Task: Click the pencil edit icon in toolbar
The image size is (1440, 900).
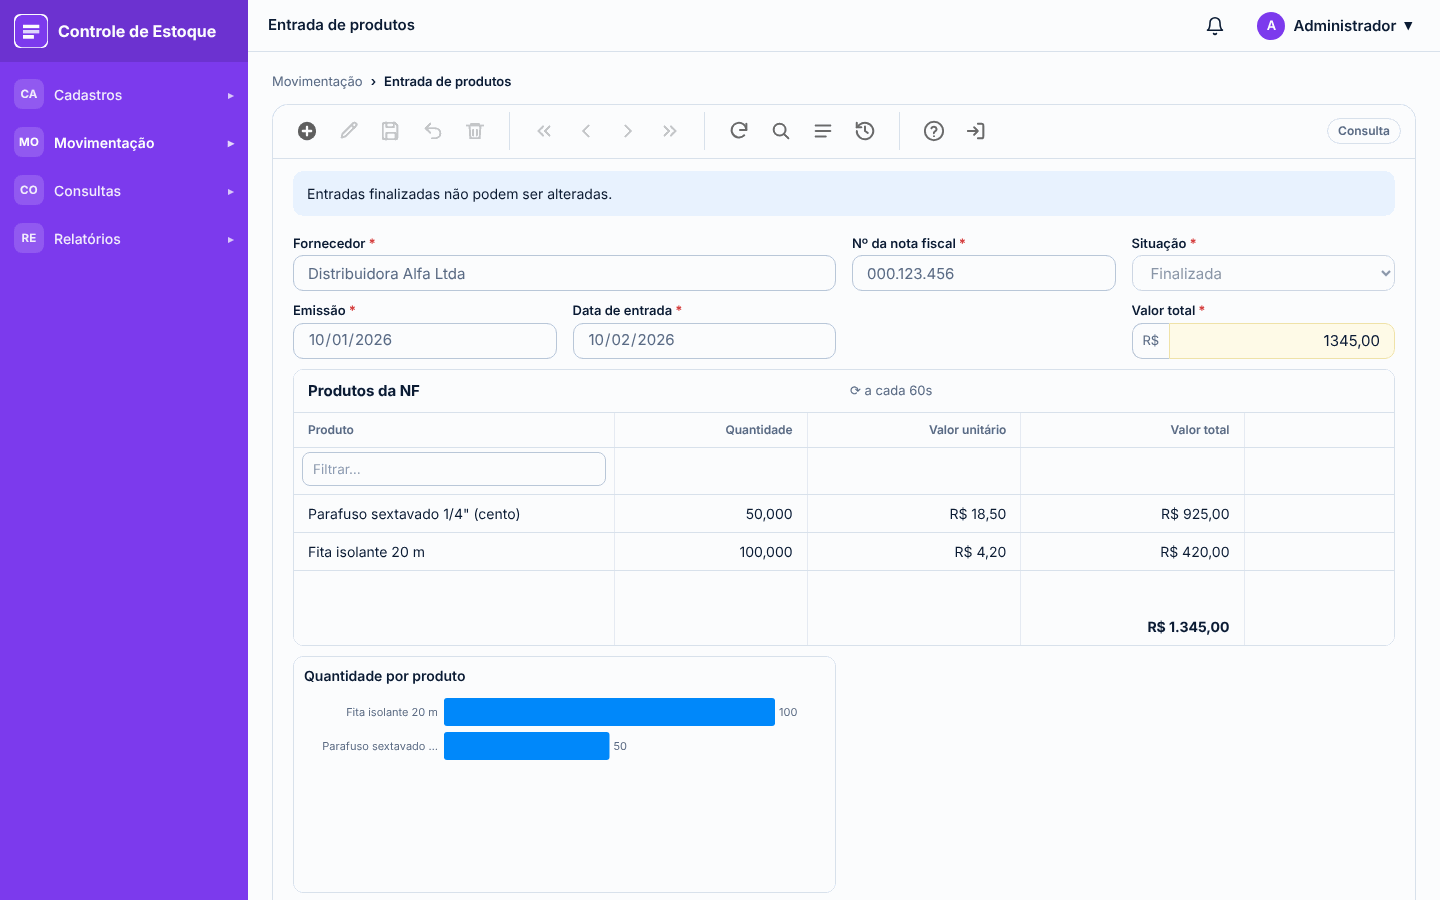Action: click(x=349, y=131)
